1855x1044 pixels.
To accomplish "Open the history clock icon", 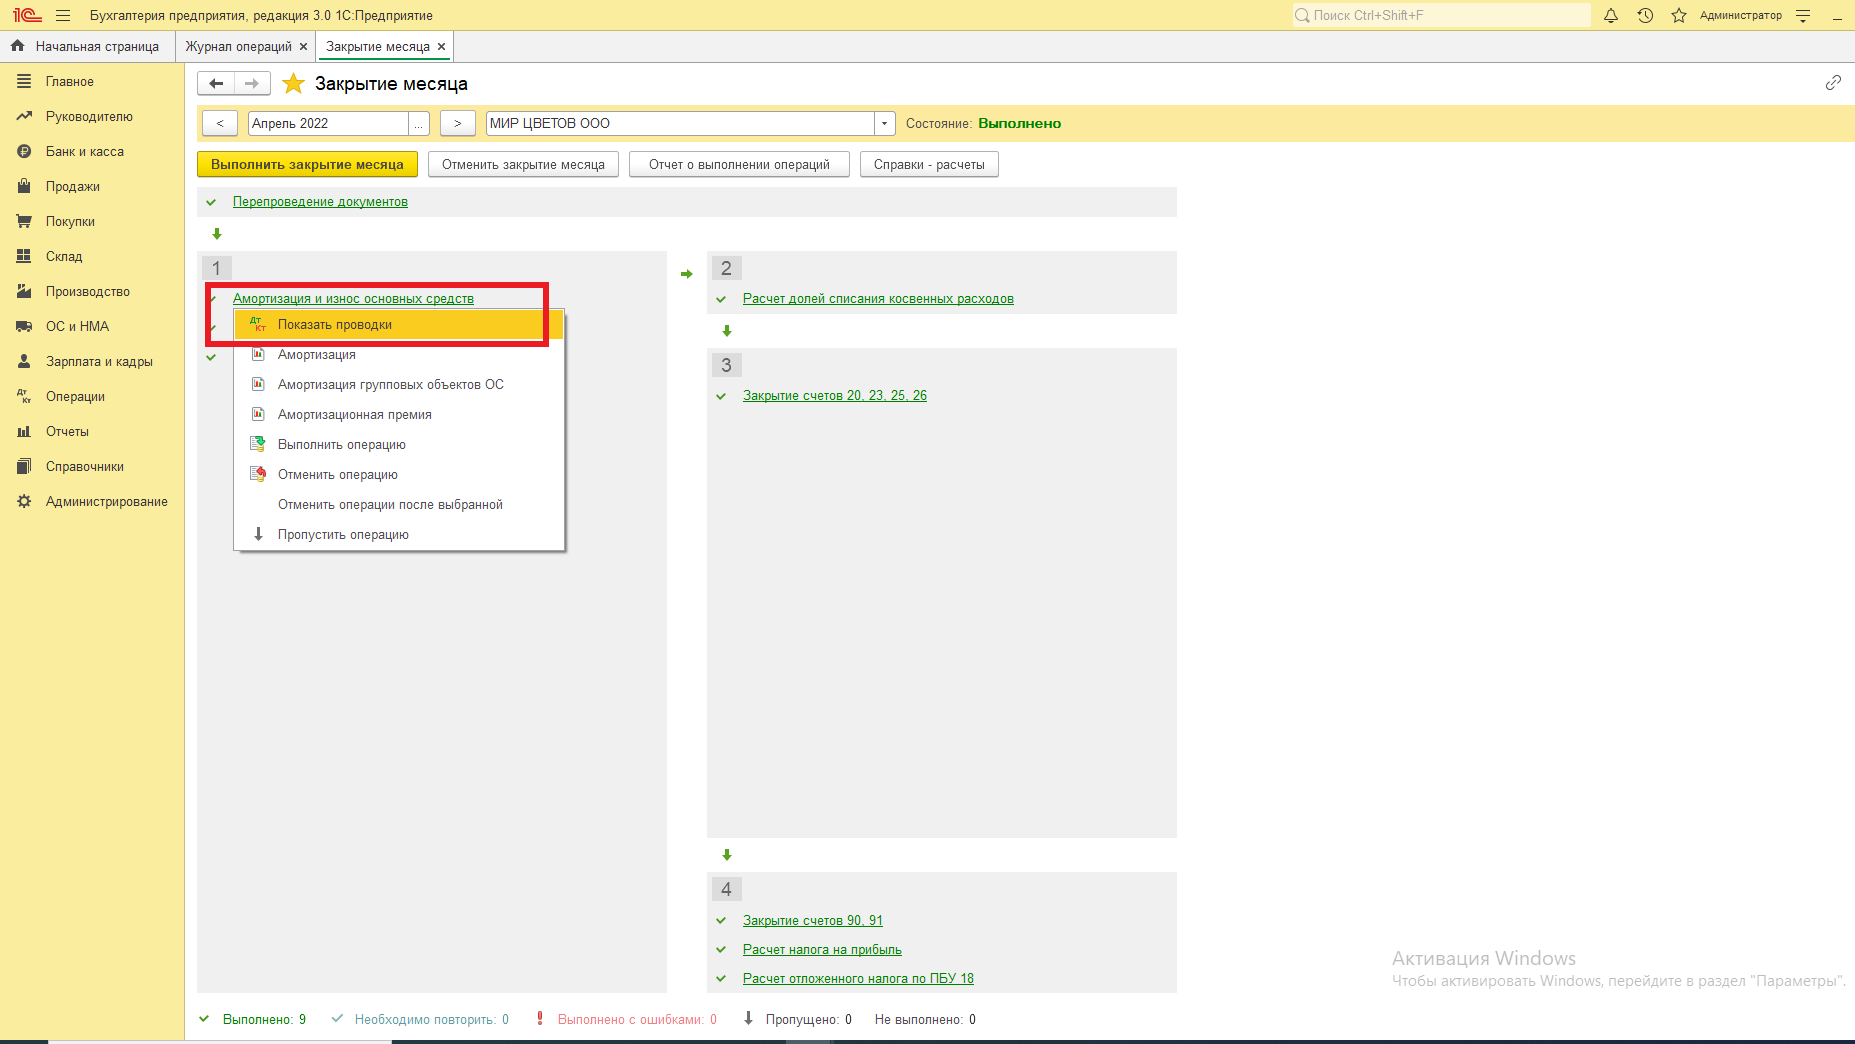I will 1645,15.
